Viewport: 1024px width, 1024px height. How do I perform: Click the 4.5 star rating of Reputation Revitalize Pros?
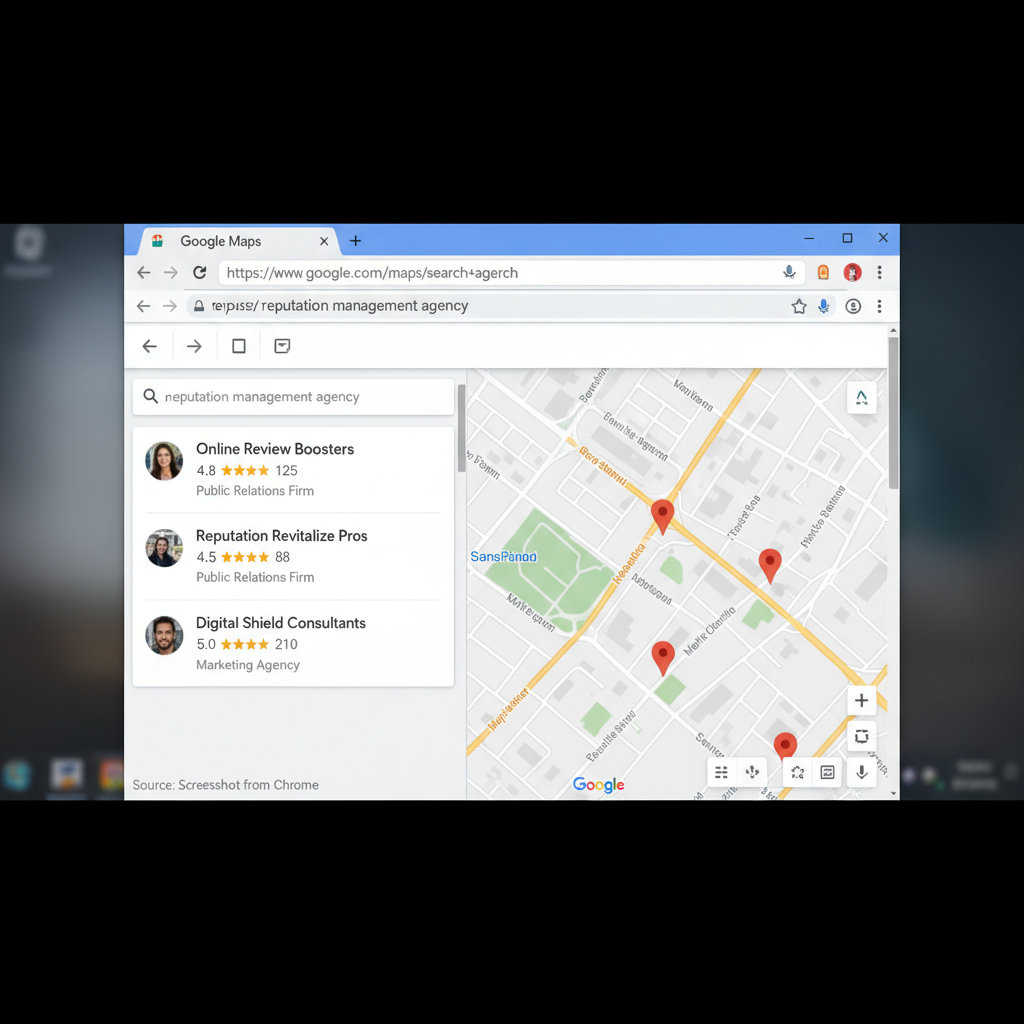pyautogui.click(x=243, y=557)
